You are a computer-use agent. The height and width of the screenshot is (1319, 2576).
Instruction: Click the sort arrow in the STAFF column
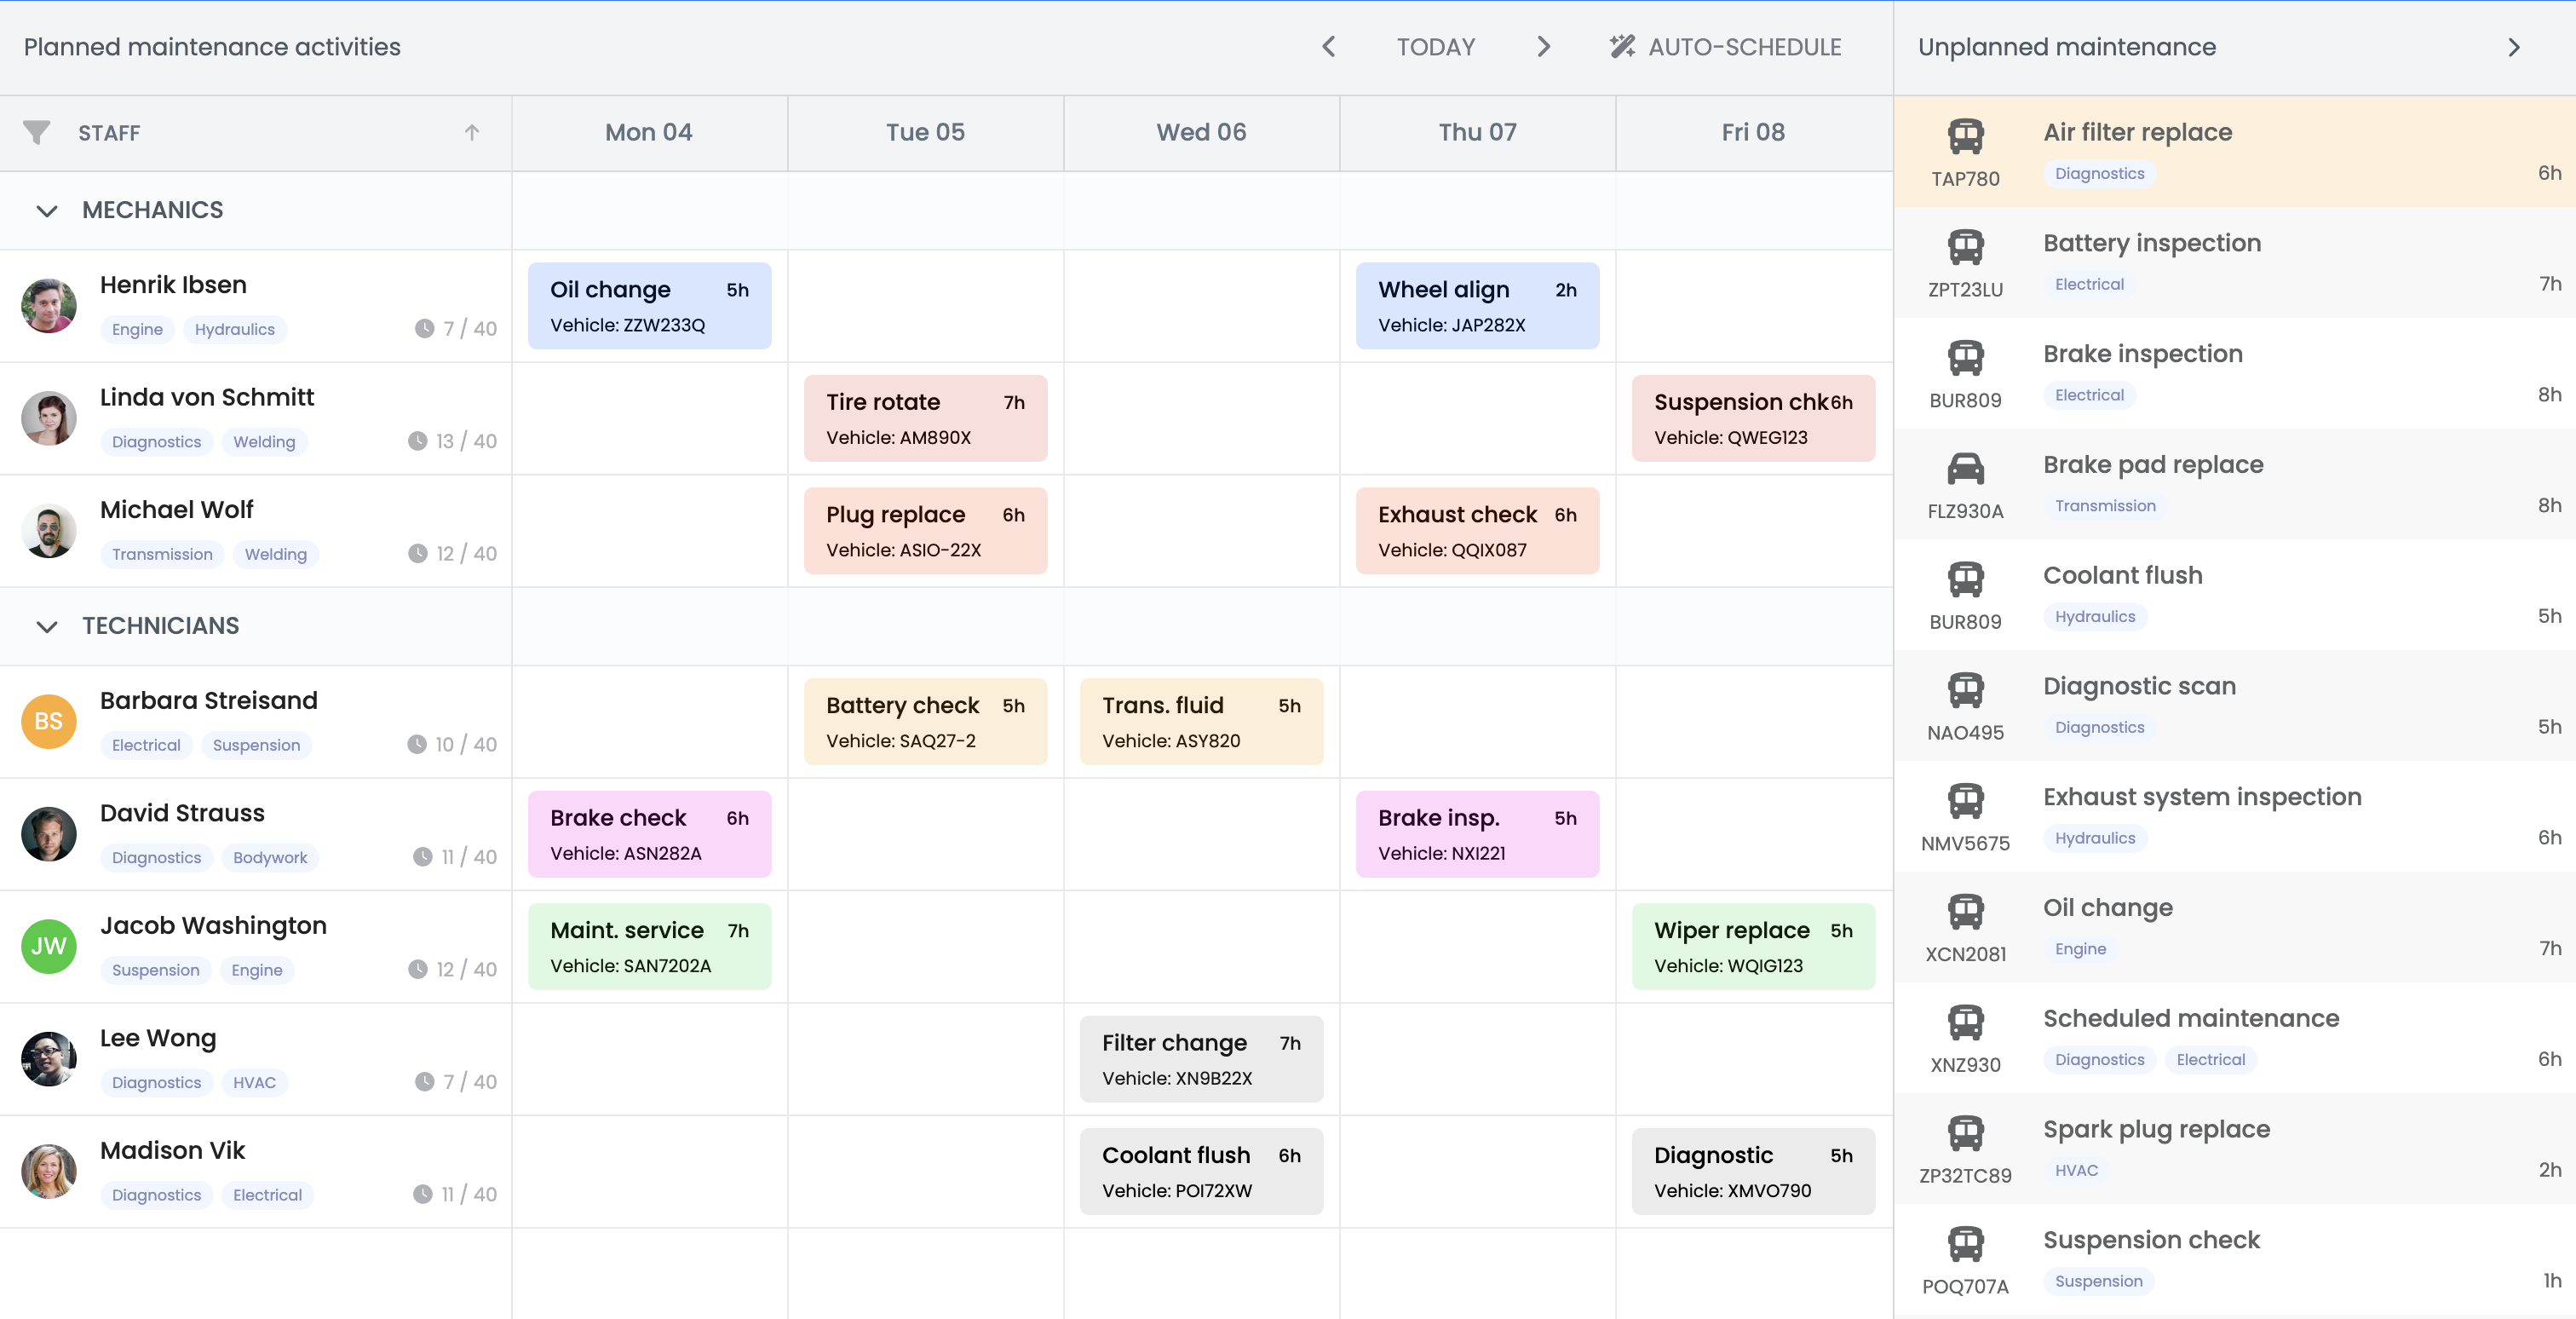click(x=472, y=132)
